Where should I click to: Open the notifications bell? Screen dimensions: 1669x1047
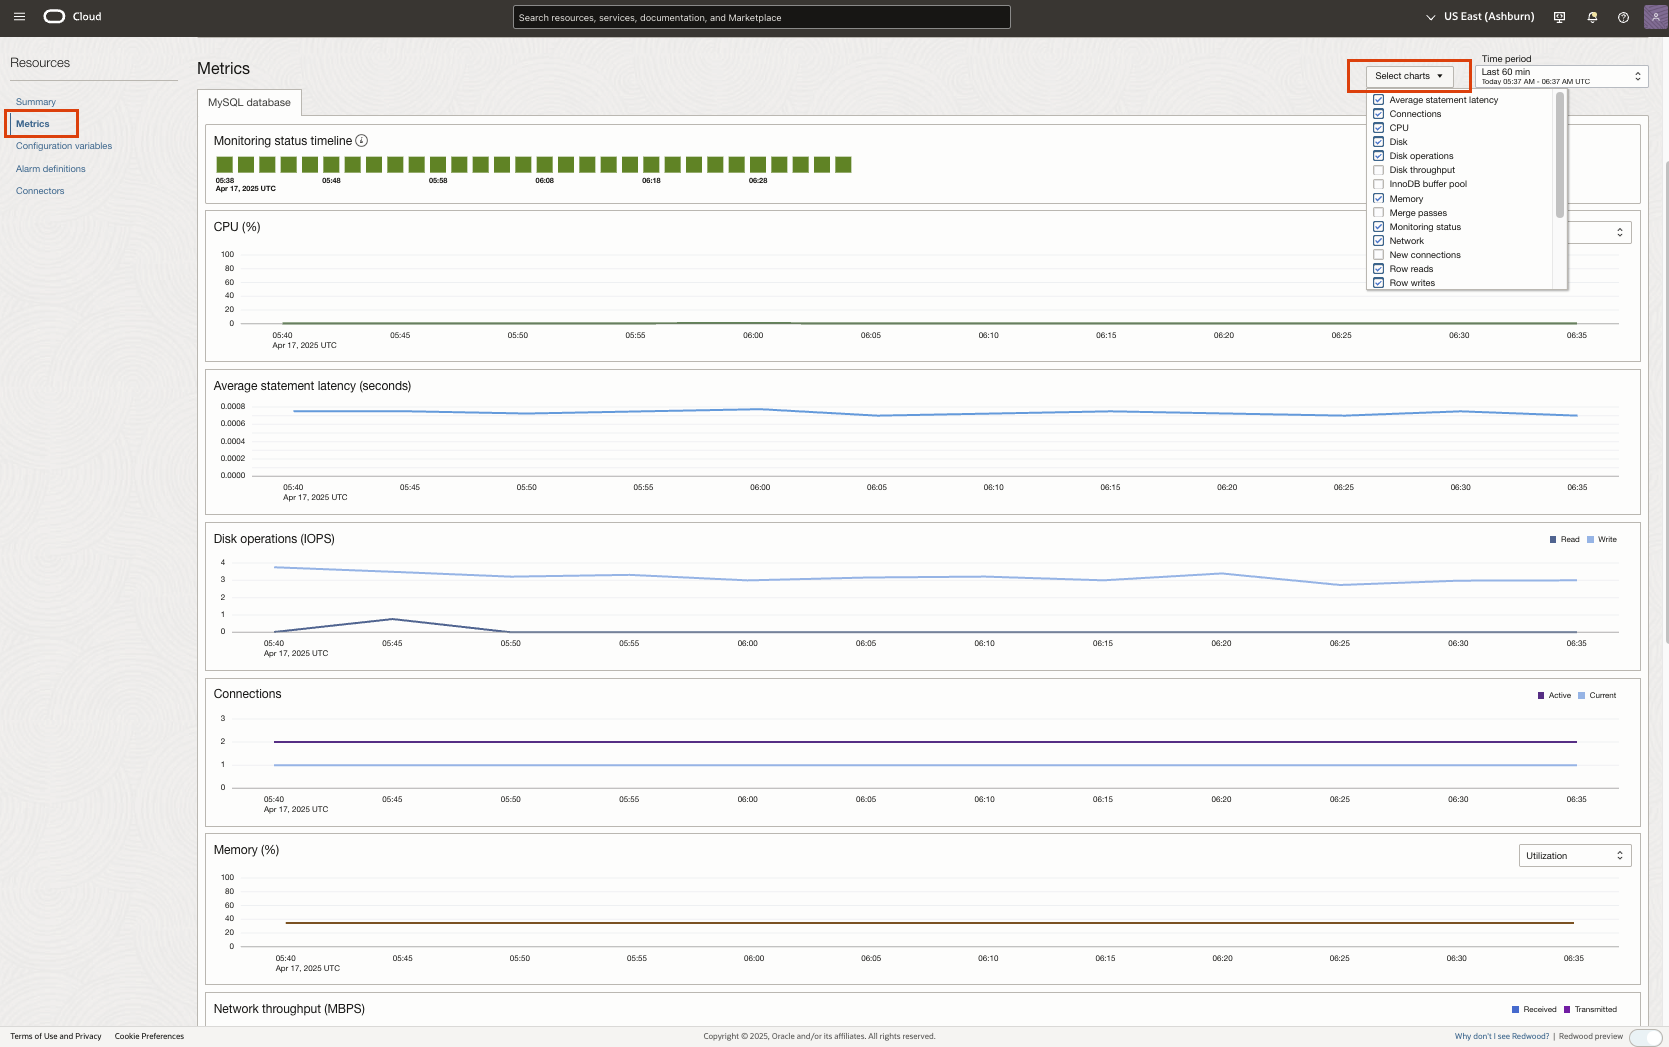(1590, 16)
